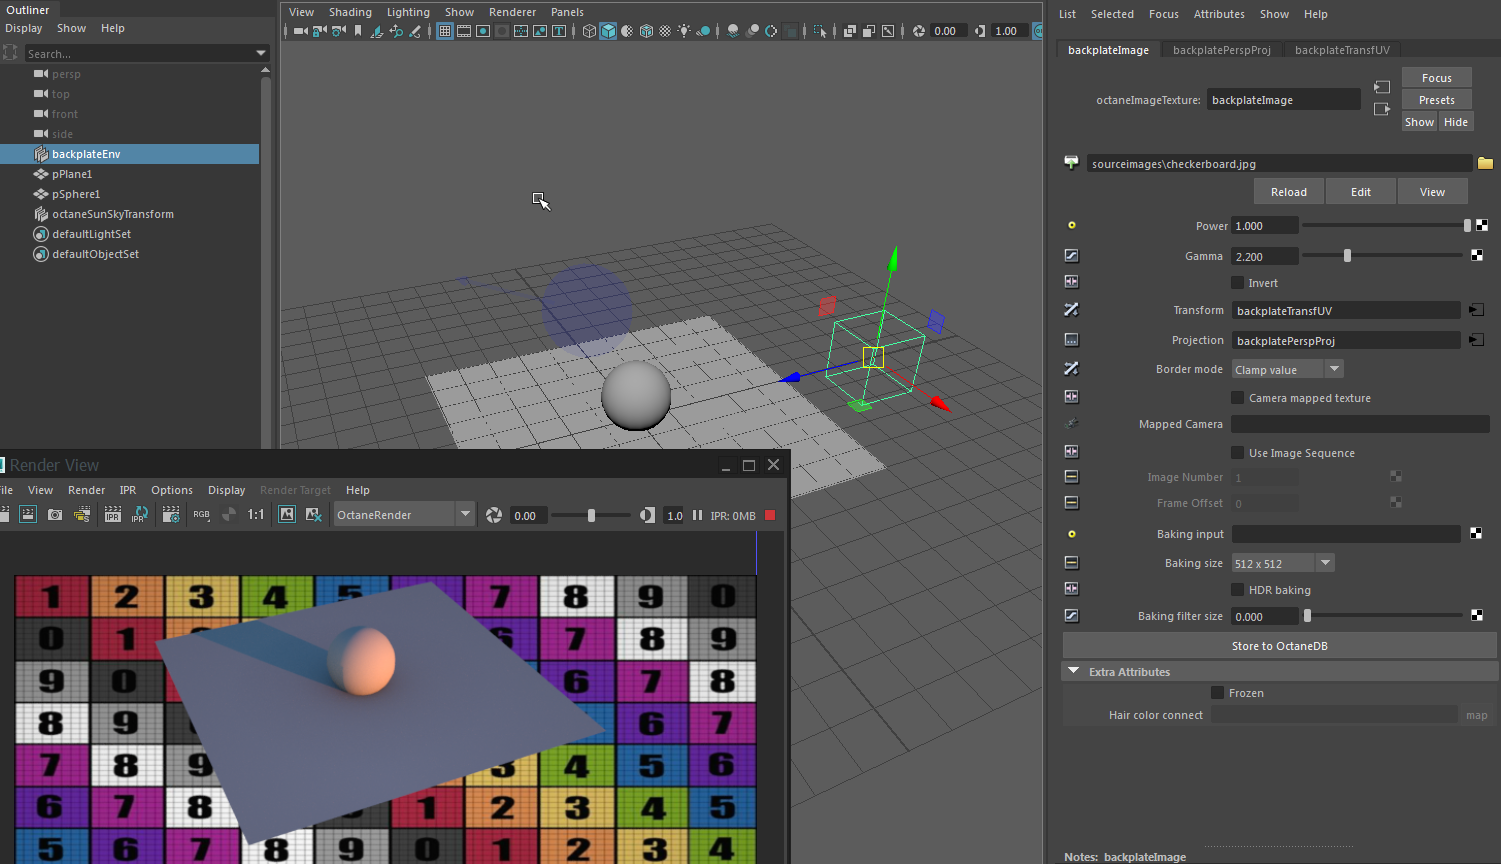Enable use all lights bulb icon
The image size is (1501, 864).
(x=684, y=31)
